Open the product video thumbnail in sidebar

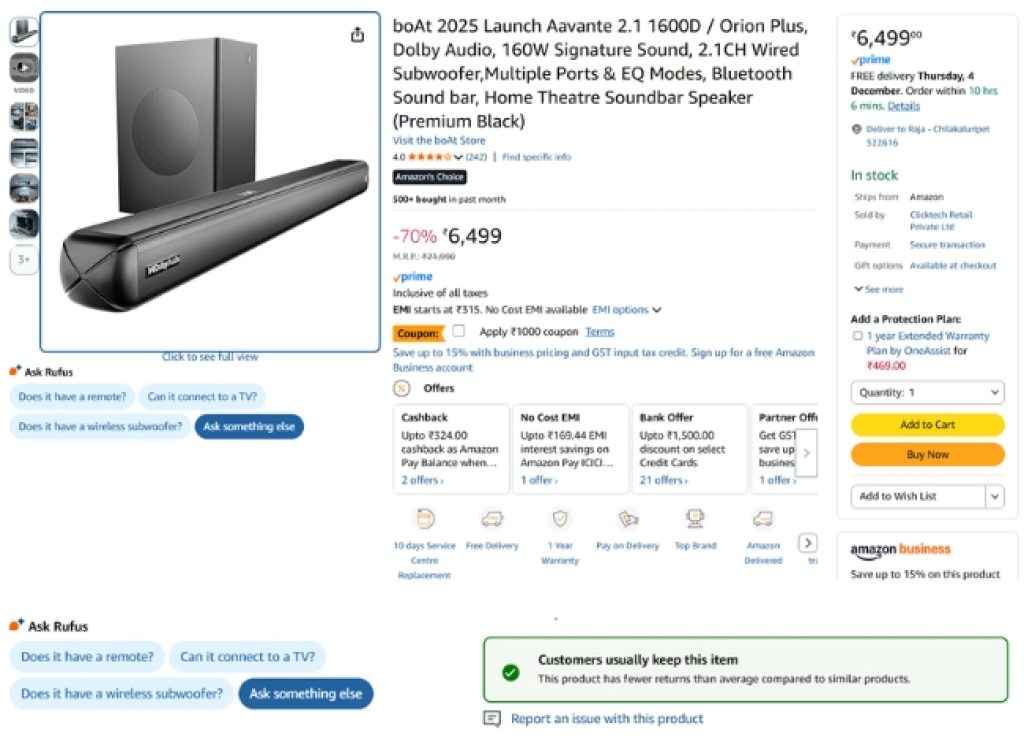(x=23, y=69)
